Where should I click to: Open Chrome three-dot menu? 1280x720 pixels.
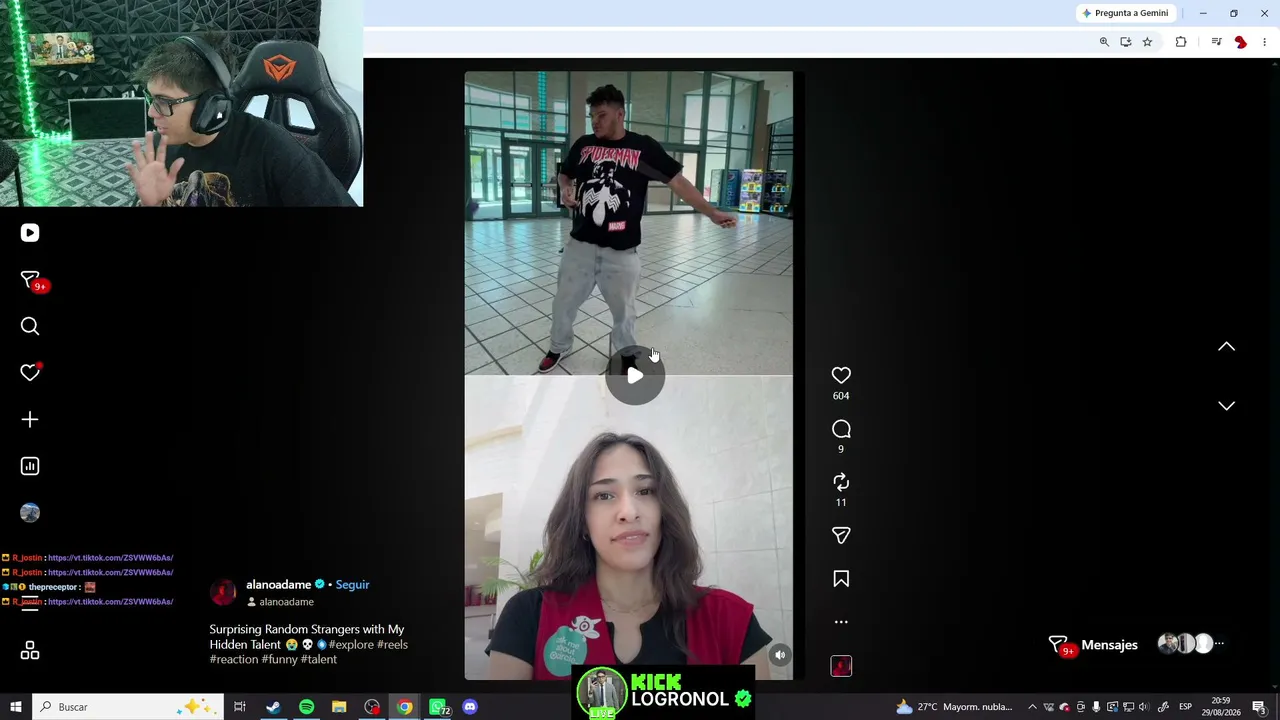tap(1265, 42)
